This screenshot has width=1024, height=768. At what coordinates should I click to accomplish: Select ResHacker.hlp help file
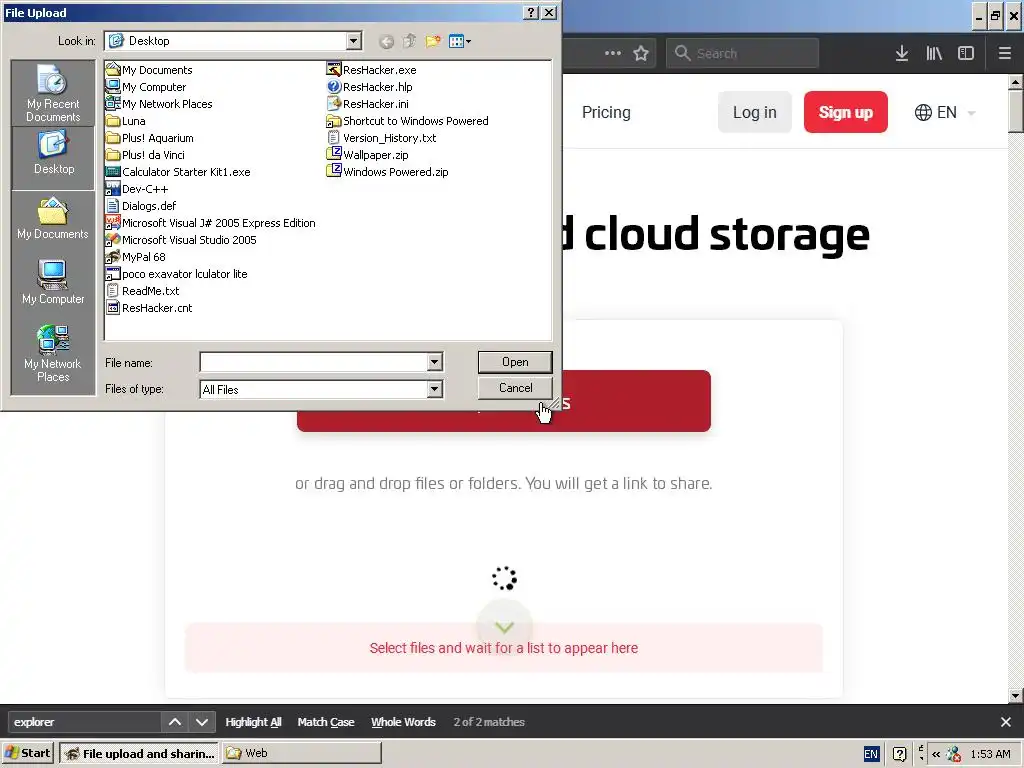click(369, 87)
